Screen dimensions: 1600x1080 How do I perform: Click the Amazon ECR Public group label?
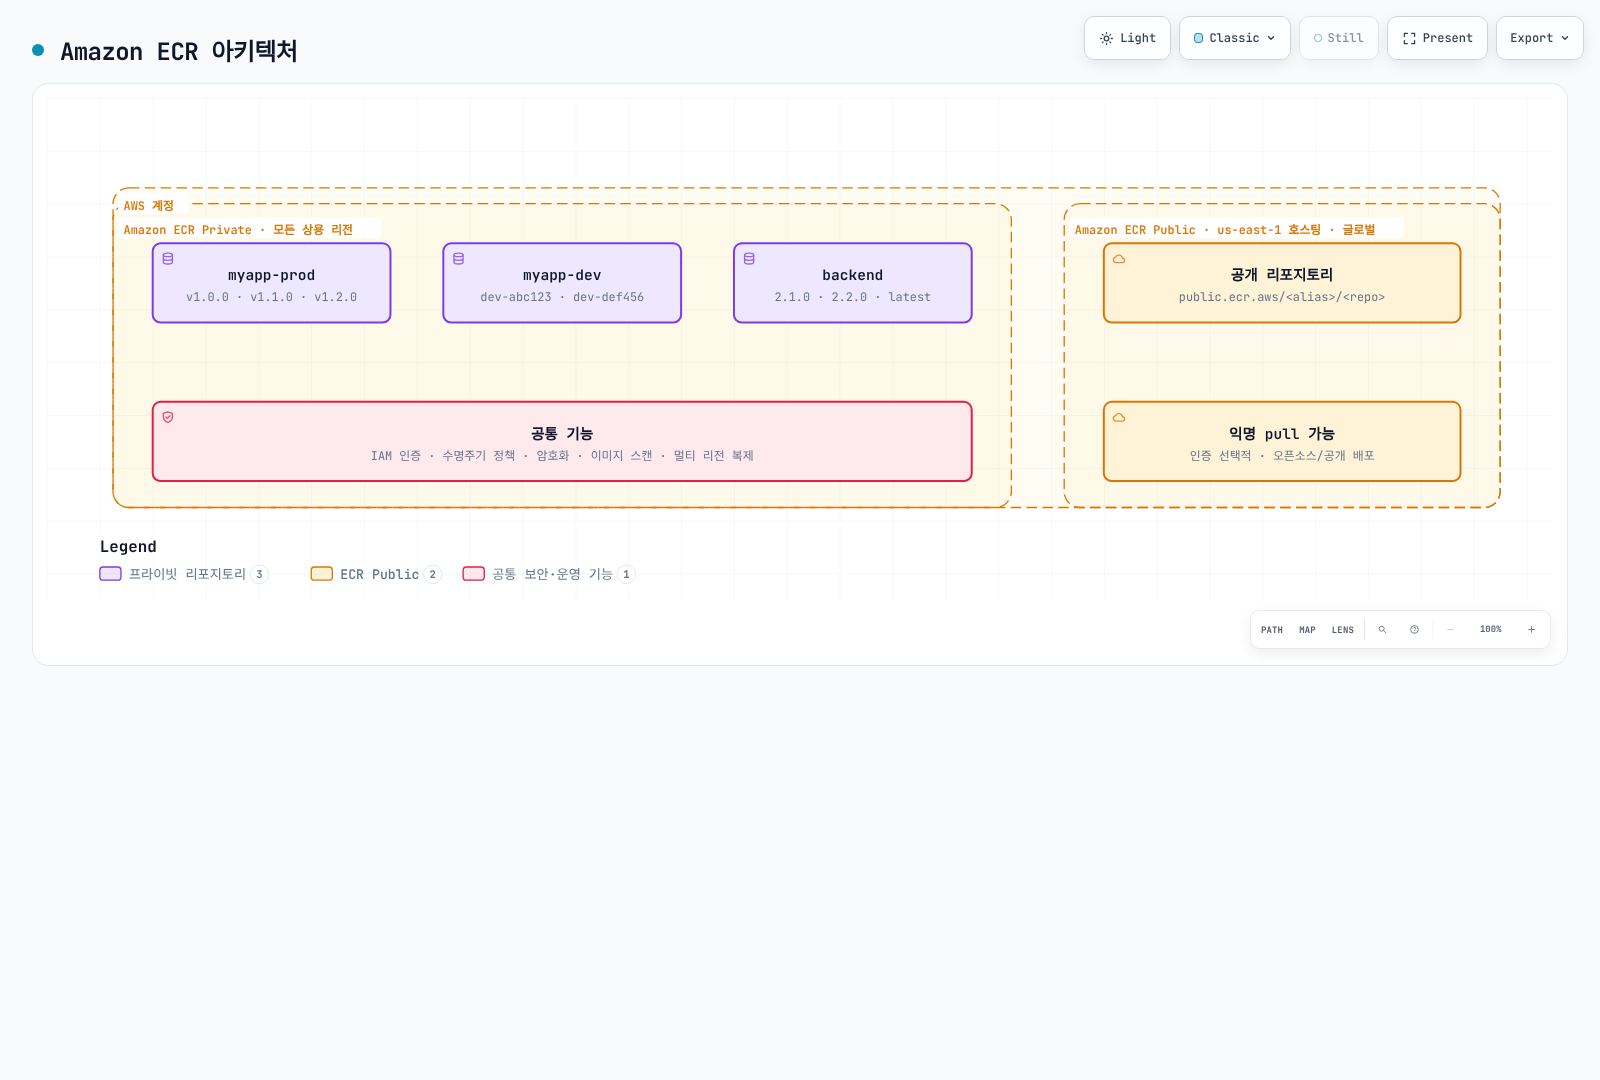[x=1225, y=230]
